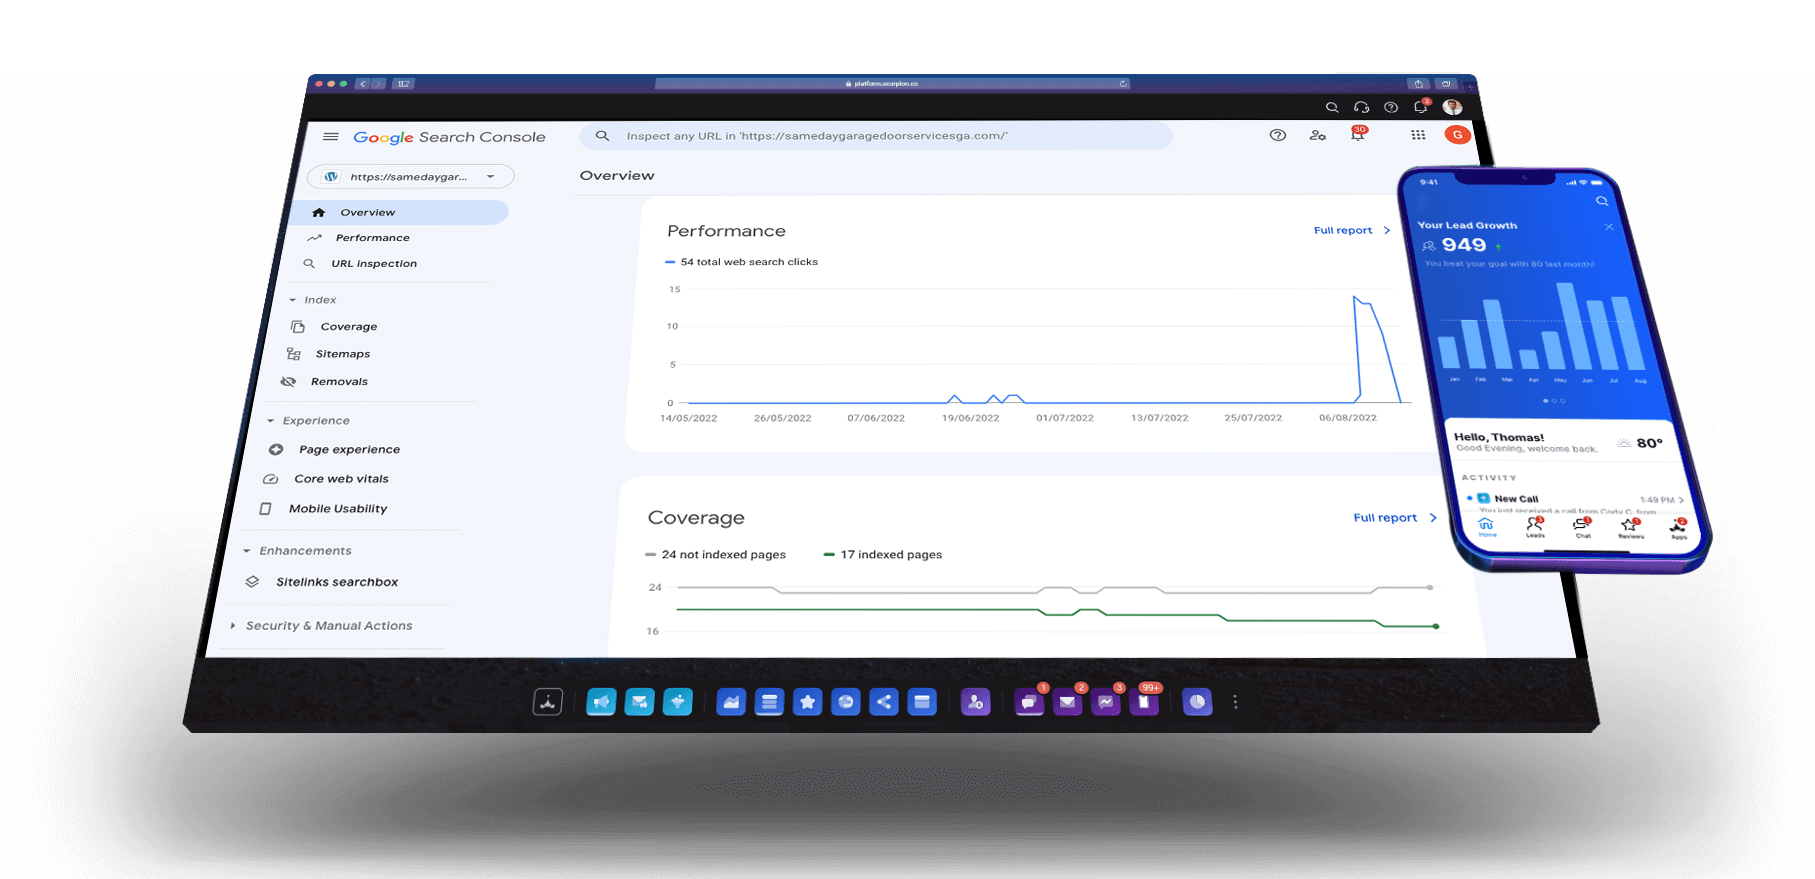Screen dimensions: 1815x879
Task: Click the Inspect any URL search field
Action: [x=875, y=136]
